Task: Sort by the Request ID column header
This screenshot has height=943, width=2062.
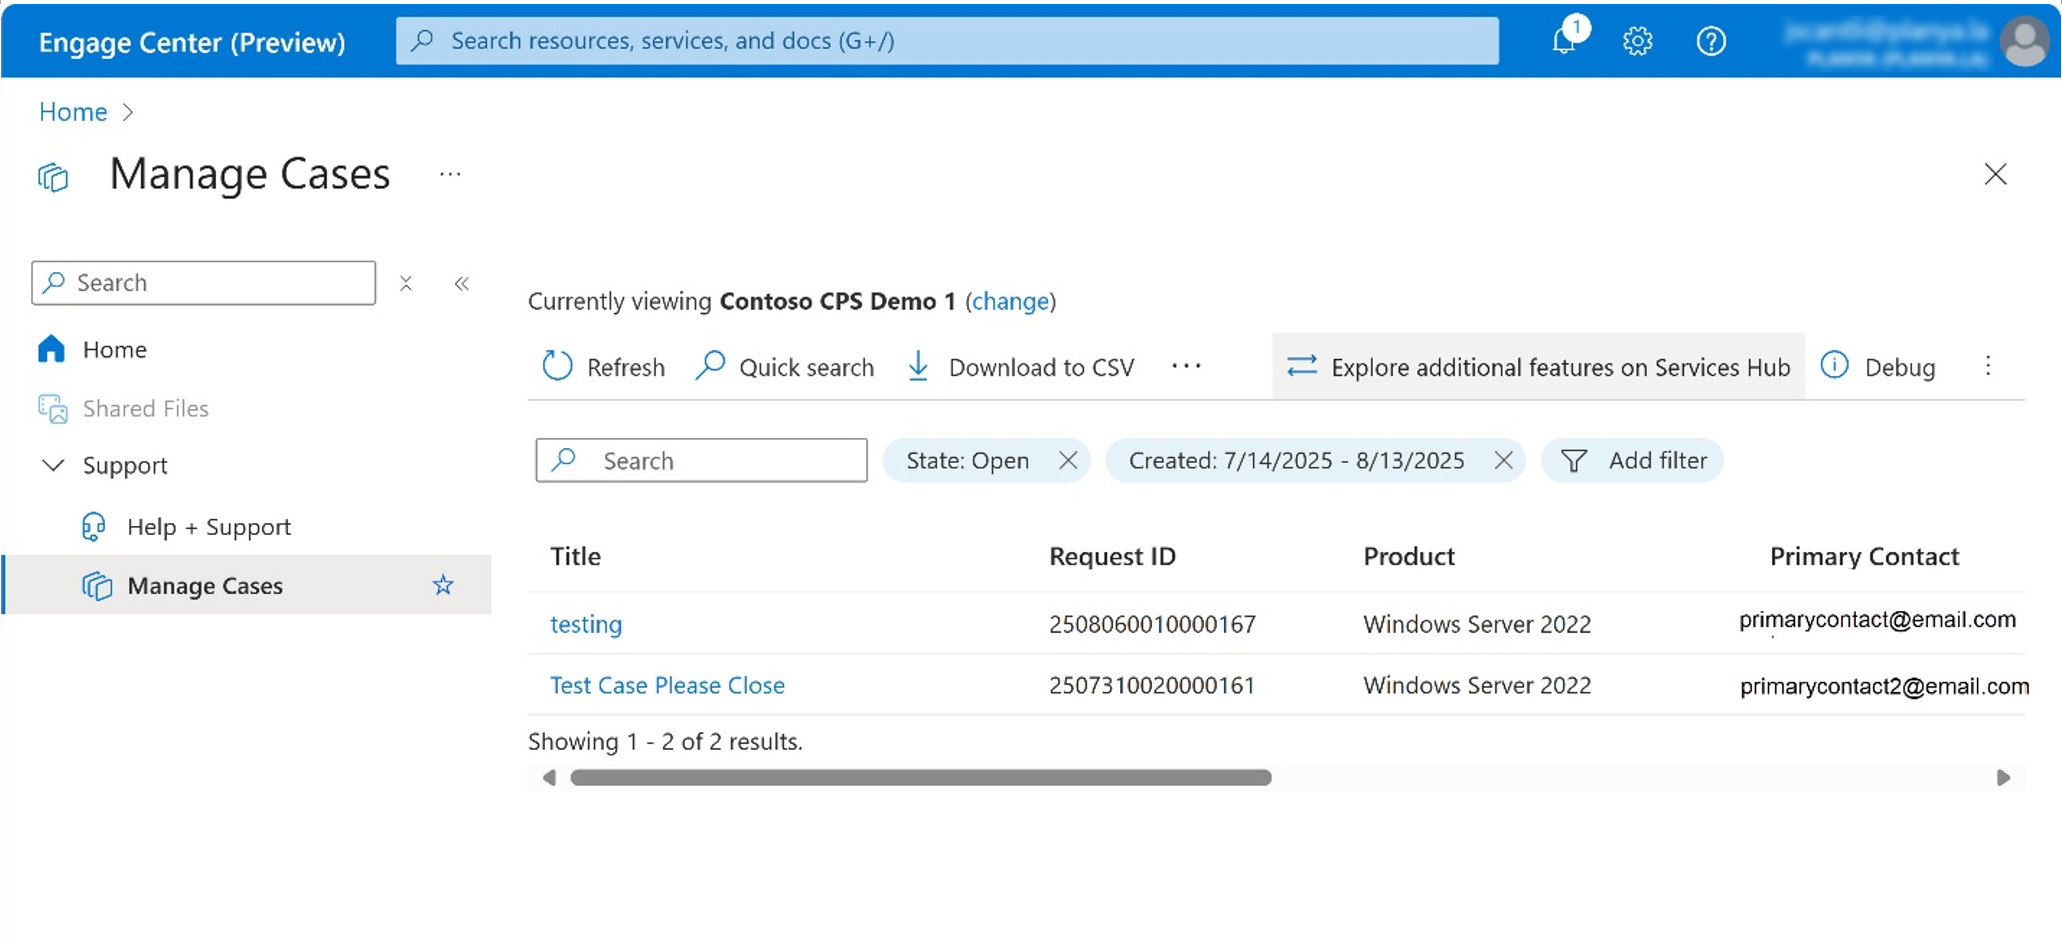Action: point(1112,556)
